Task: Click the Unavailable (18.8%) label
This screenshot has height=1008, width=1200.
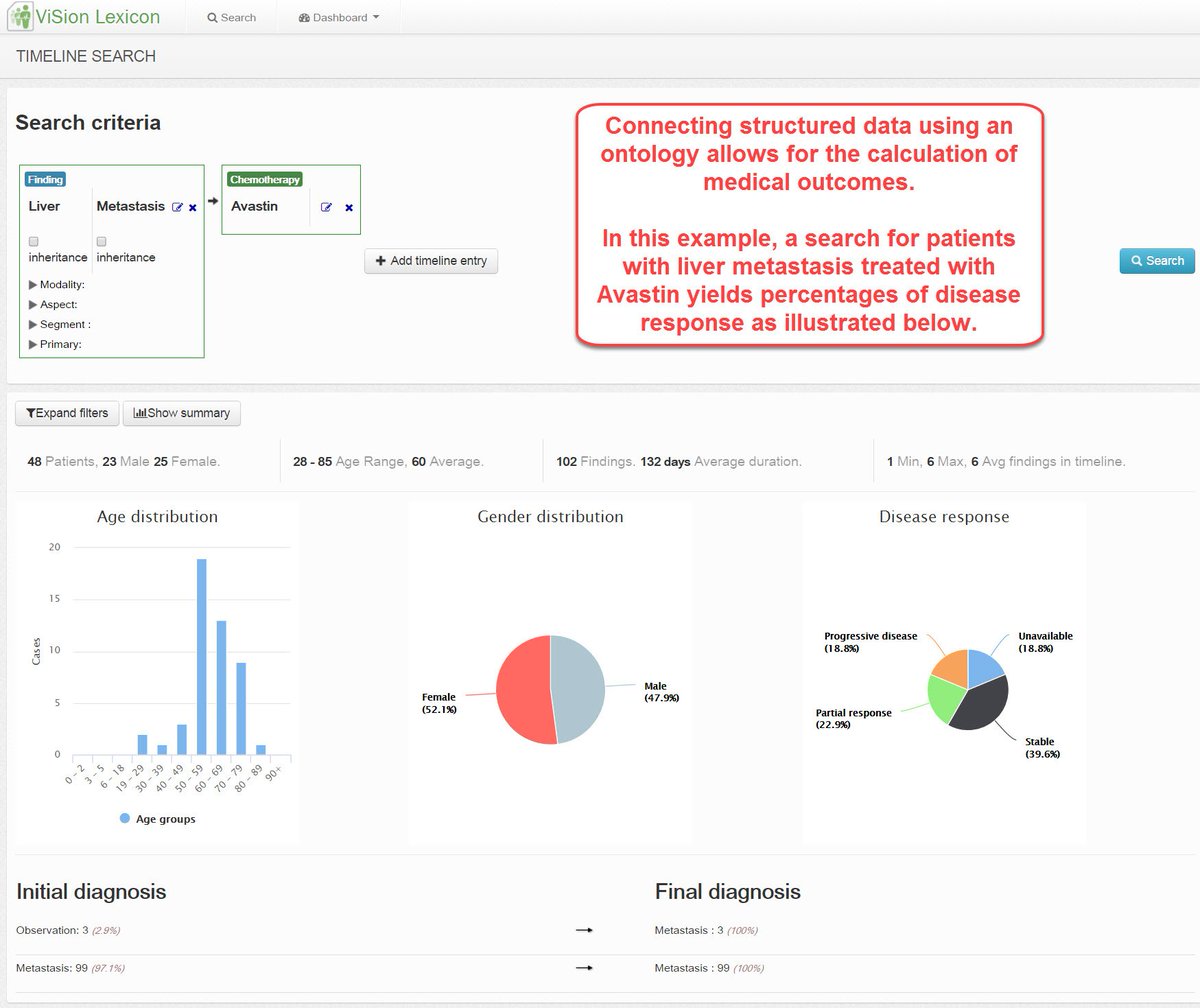Action: [x=1045, y=642]
